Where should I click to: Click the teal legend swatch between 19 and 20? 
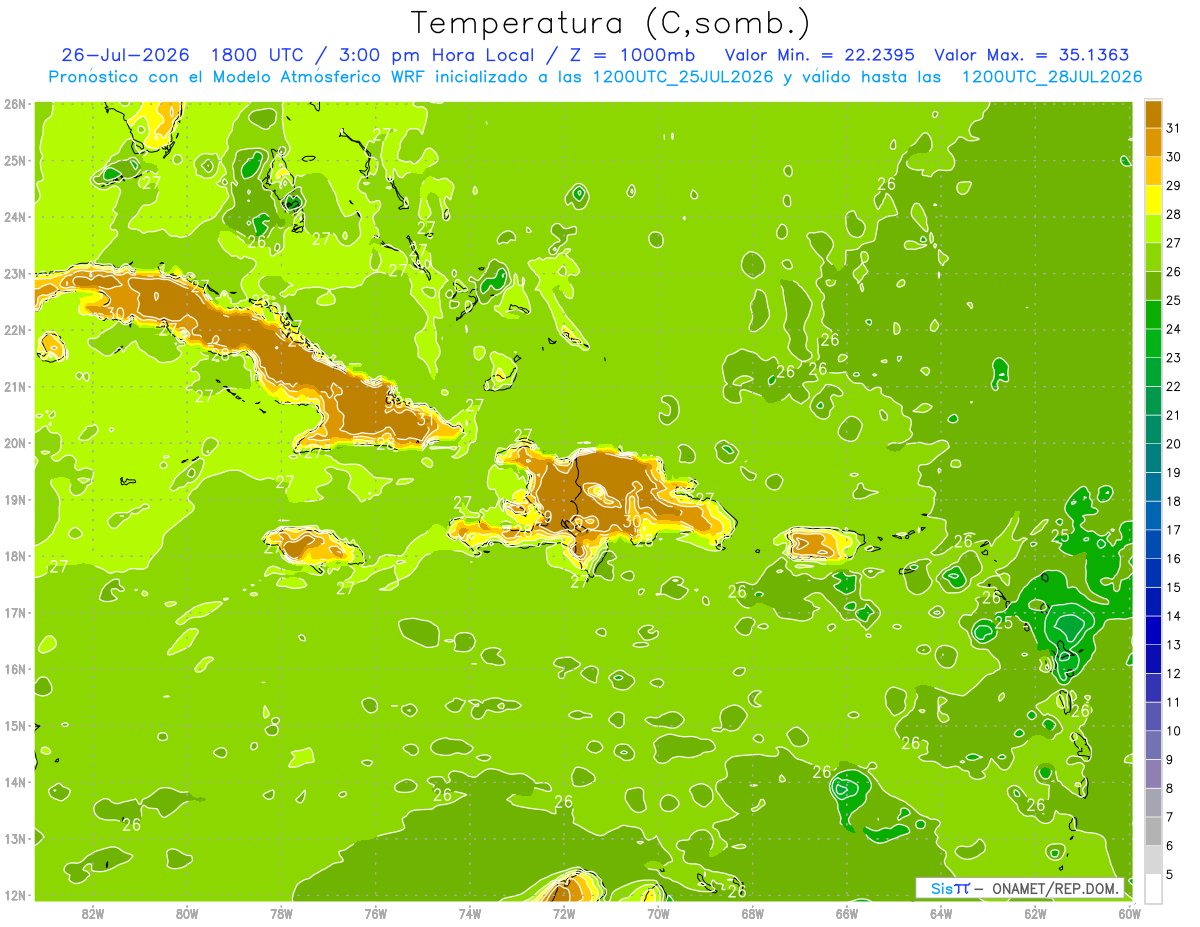1153,458
